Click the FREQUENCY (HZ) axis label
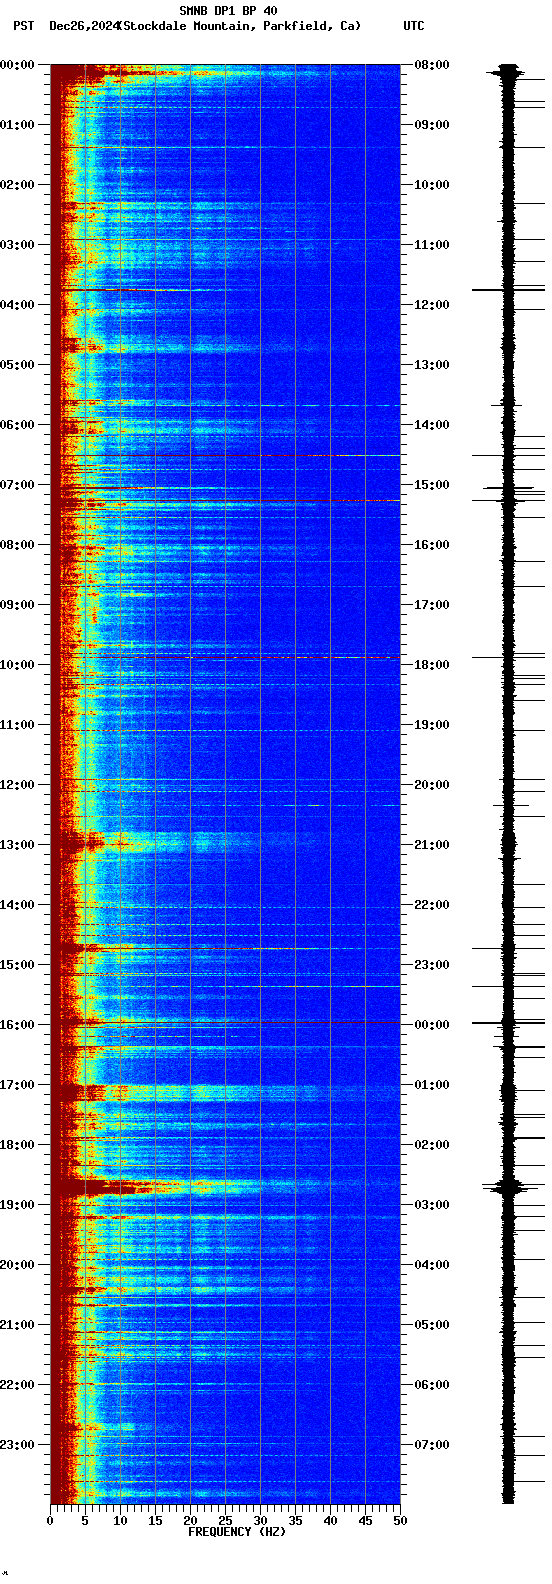The width and height of the screenshot is (552, 1584). [237, 1532]
